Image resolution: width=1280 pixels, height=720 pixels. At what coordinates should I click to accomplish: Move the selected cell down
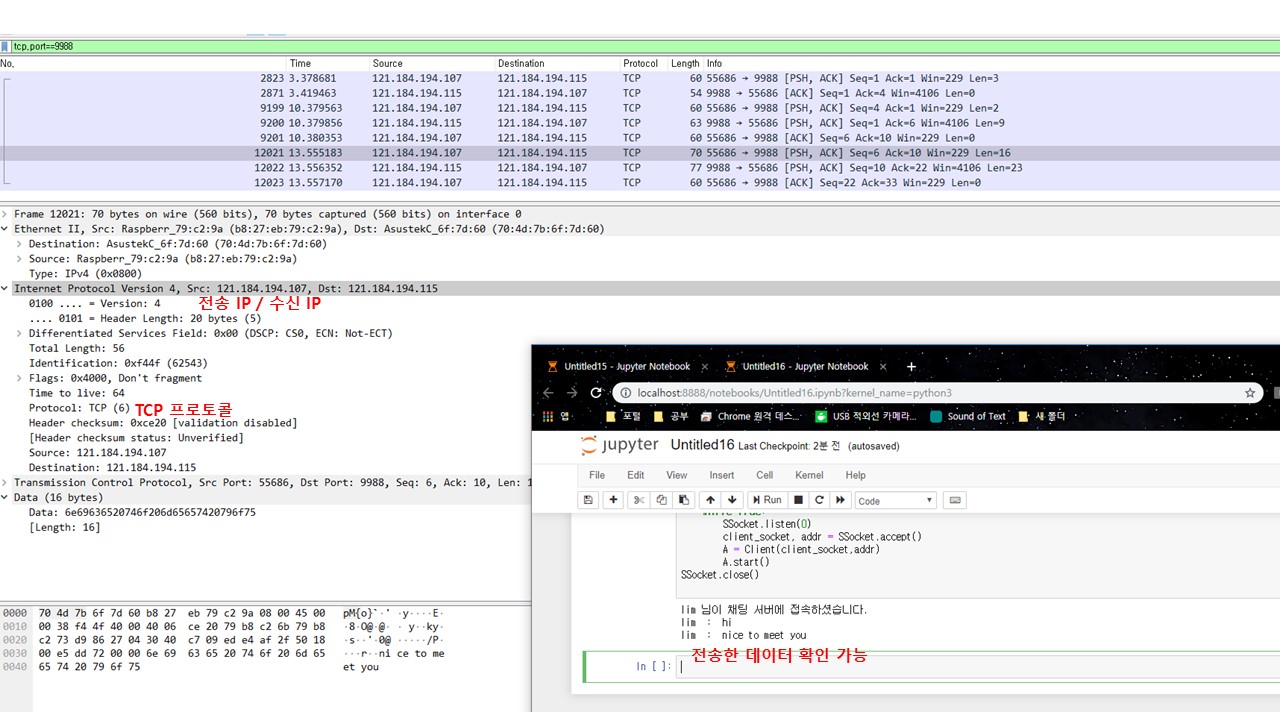[732, 500]
